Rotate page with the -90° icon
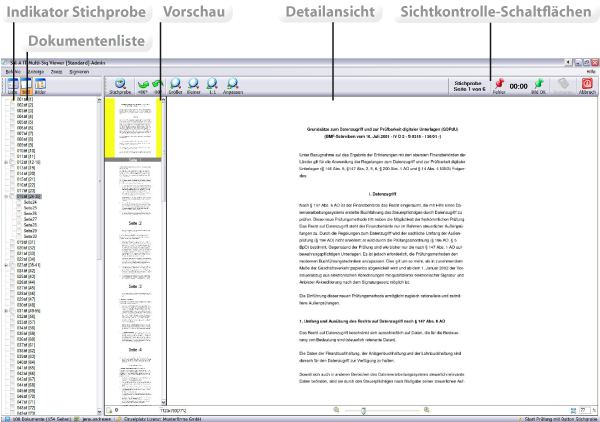Image resolution: width=600 pixels, height=422 pixels. pyautogui.click(x=157, y=86)
